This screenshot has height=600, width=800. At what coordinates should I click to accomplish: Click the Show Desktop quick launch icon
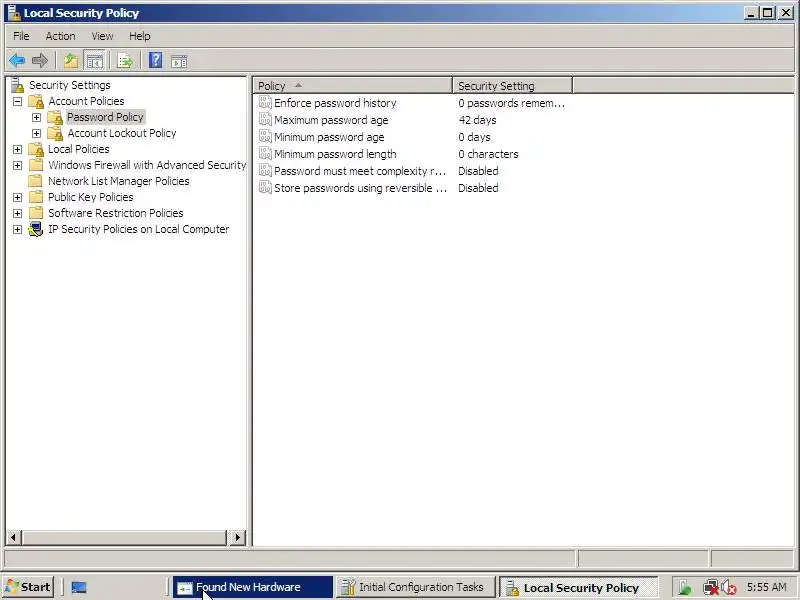pyautogui.click(x=79, y=588)
